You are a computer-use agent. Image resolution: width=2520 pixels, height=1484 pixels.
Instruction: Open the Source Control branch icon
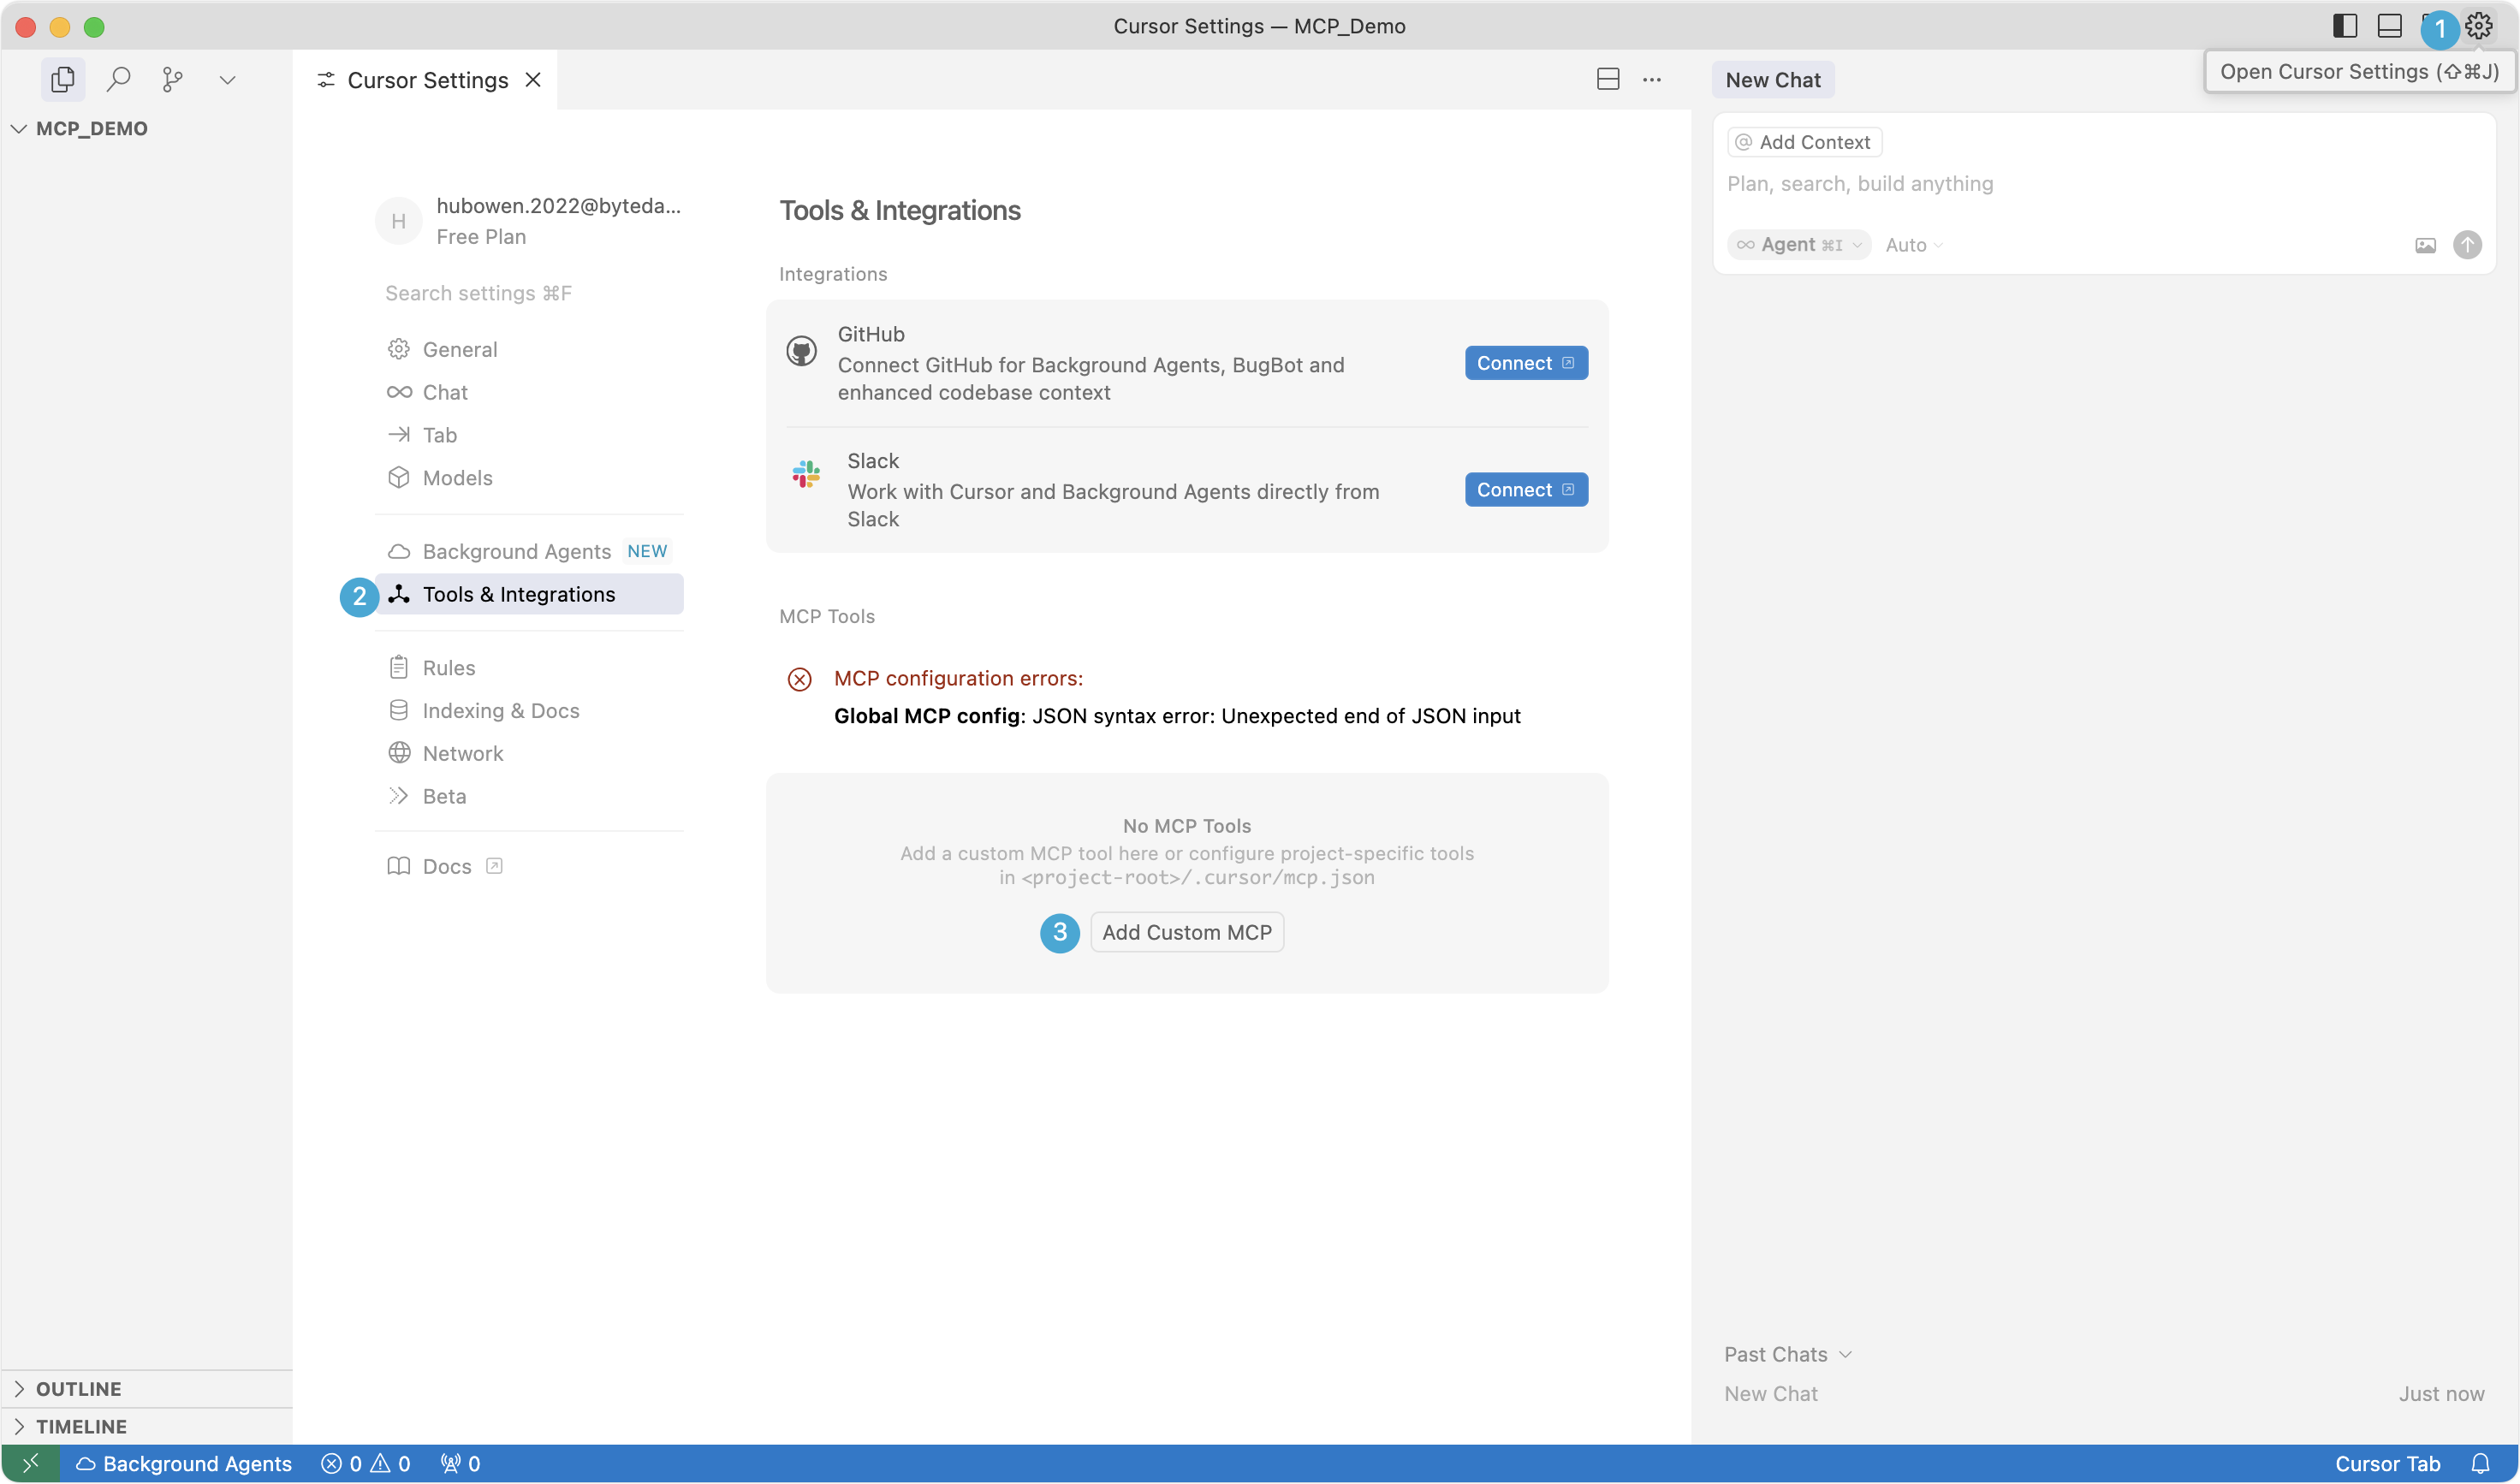[172, 79]
